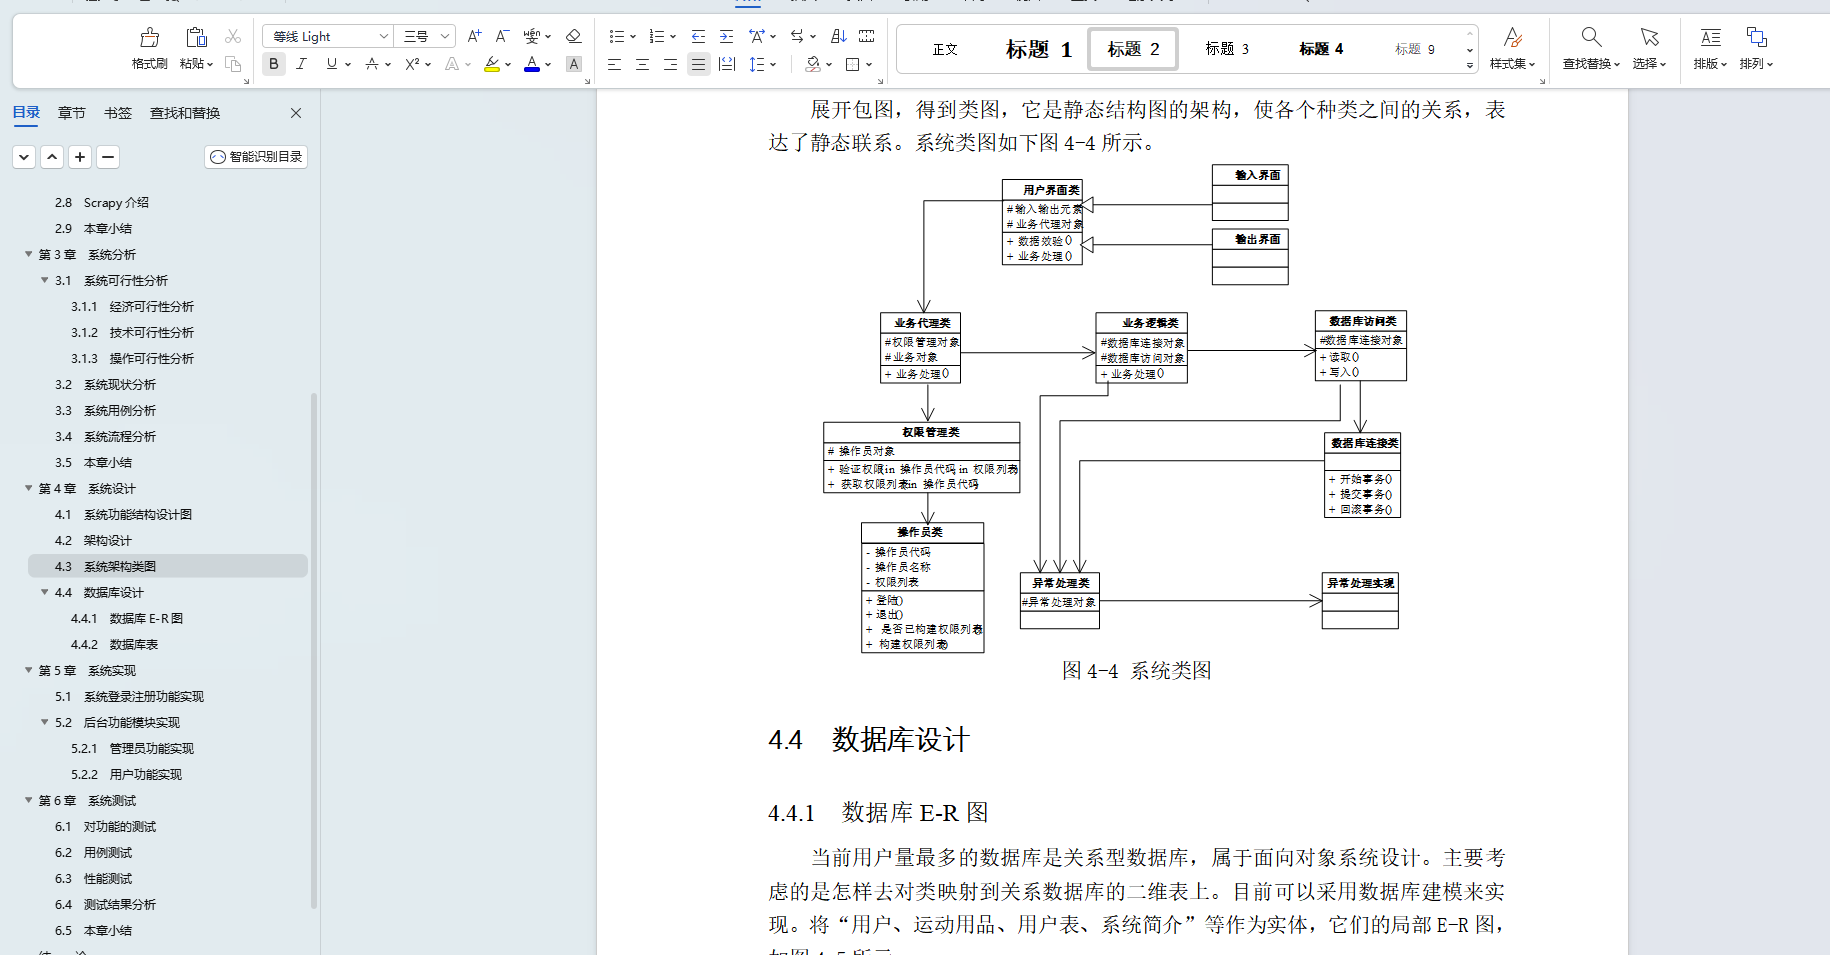Image resolution: width=1830 pixels, height=955 pixels.
Task: Apply 标题 1 style
Action: point(1038,49)
